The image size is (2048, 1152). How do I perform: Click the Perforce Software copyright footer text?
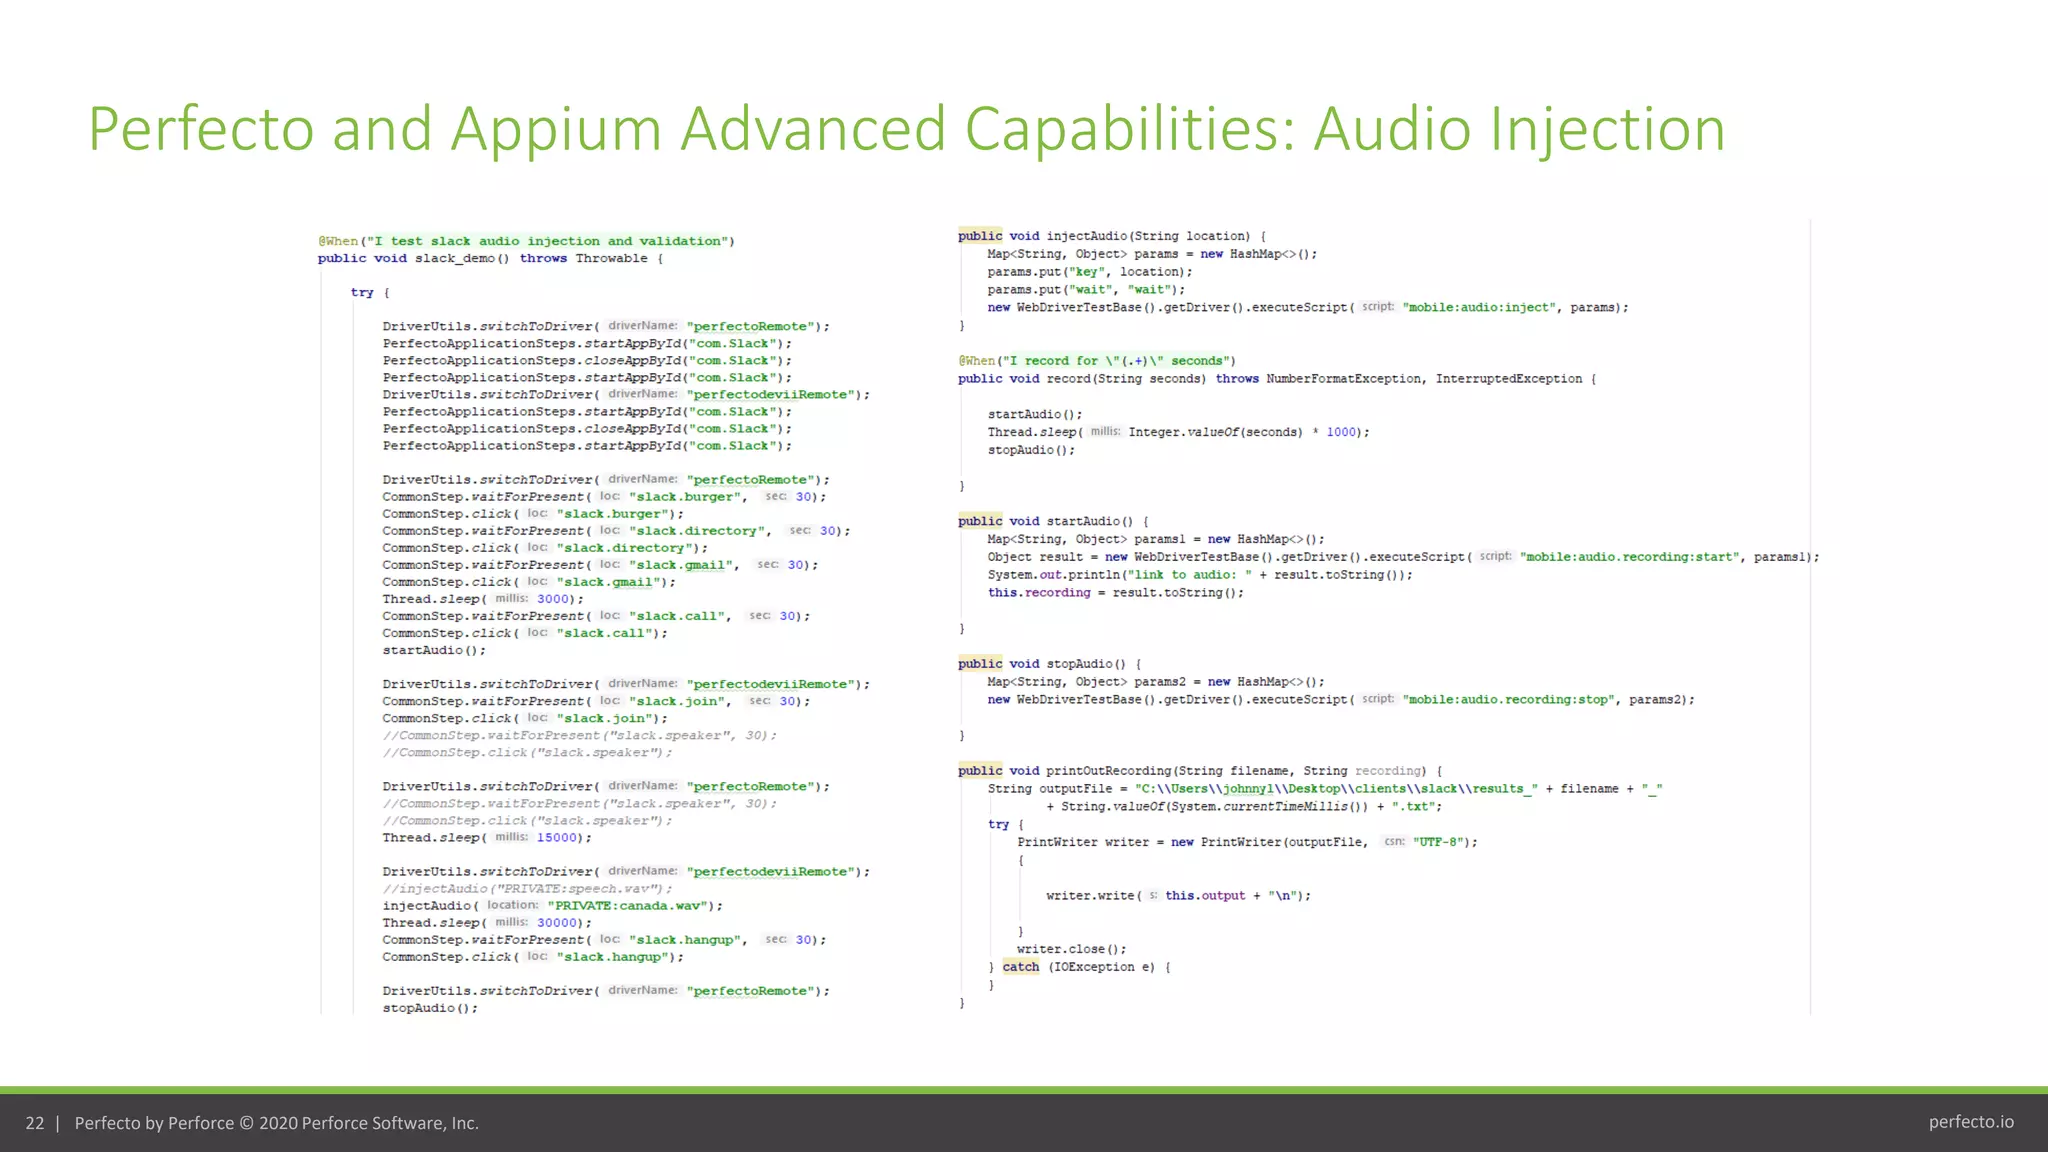click(x=277, y=1123)
